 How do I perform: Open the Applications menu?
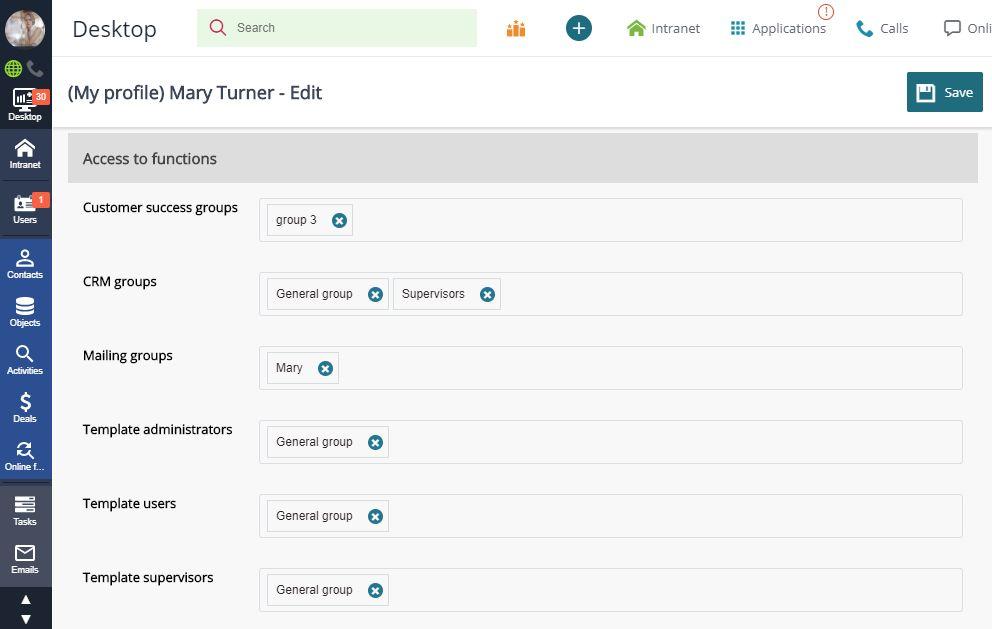point(778,28)
